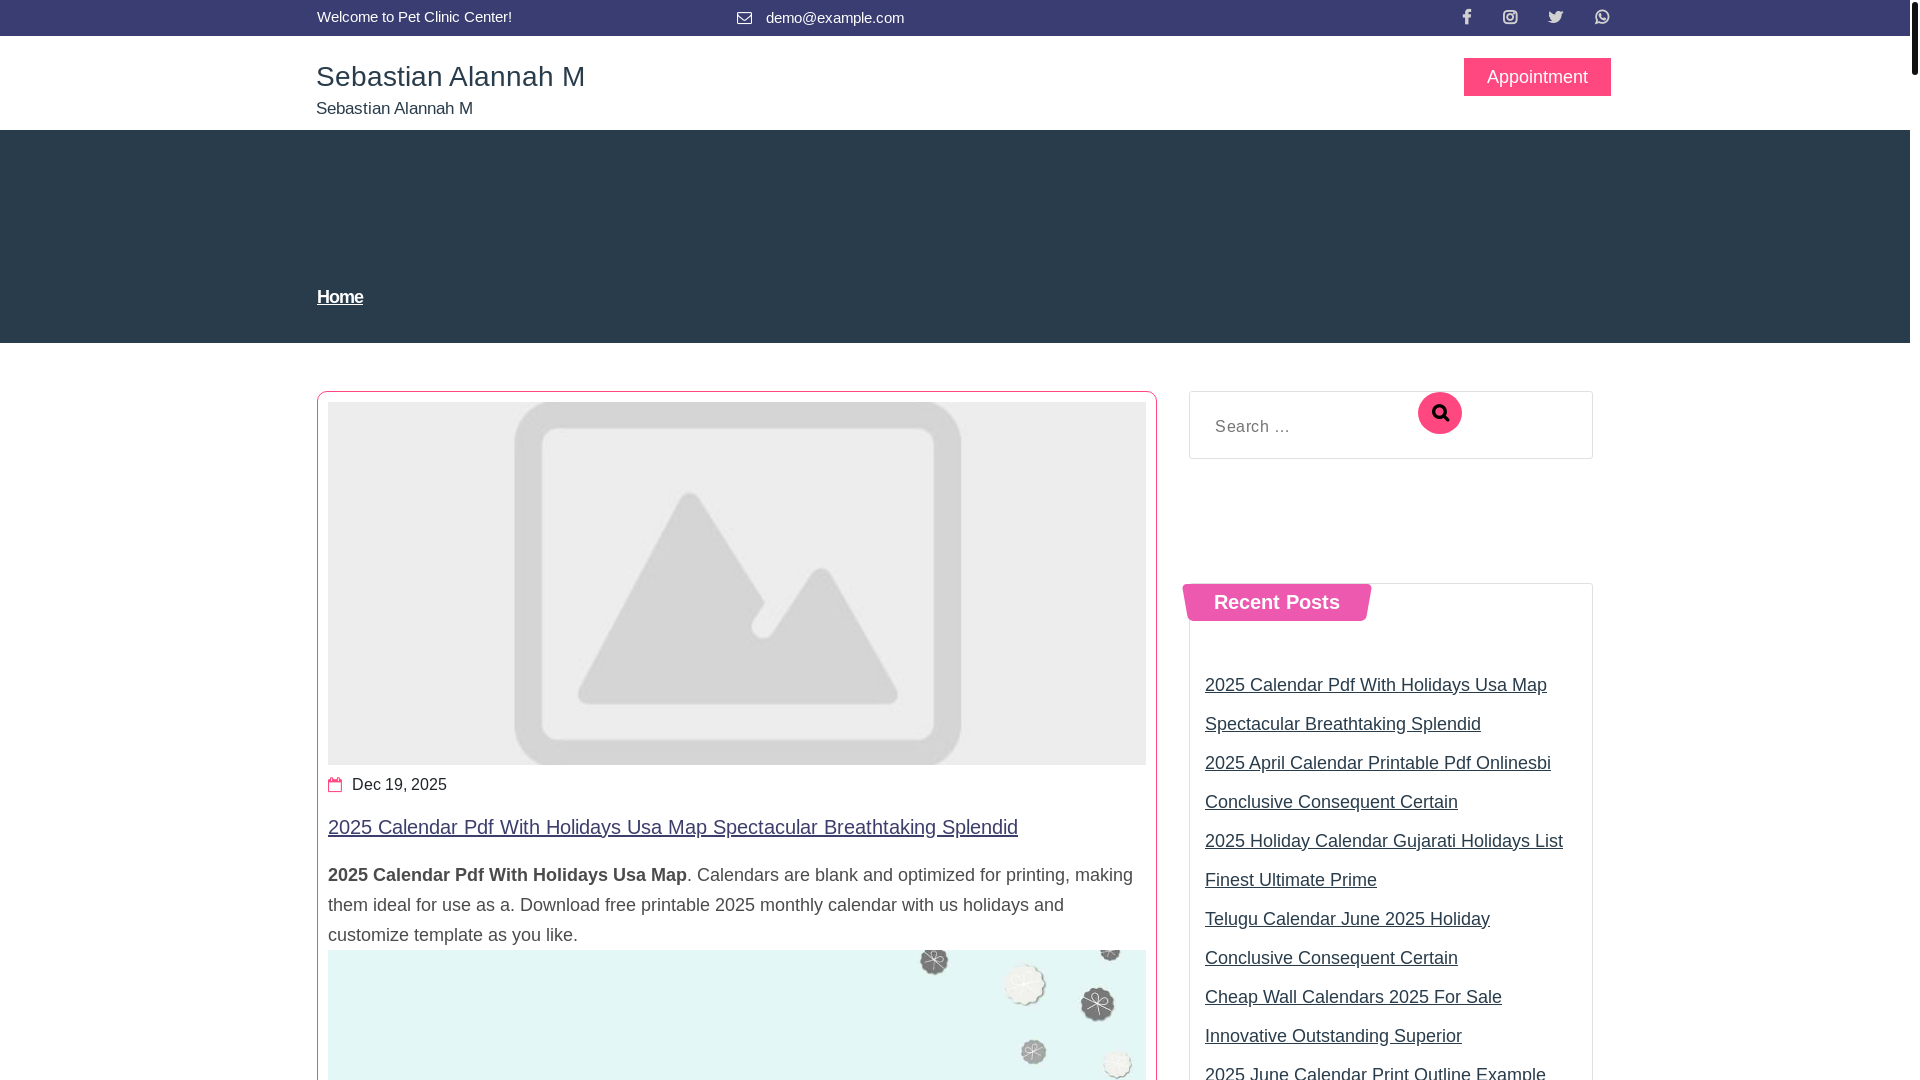The height and width of the screenshot is (1080, 1920).
Task: Open recent post Cheap Wall Calendars 2025 For Sale
Action: (x=1353, y=1016)
